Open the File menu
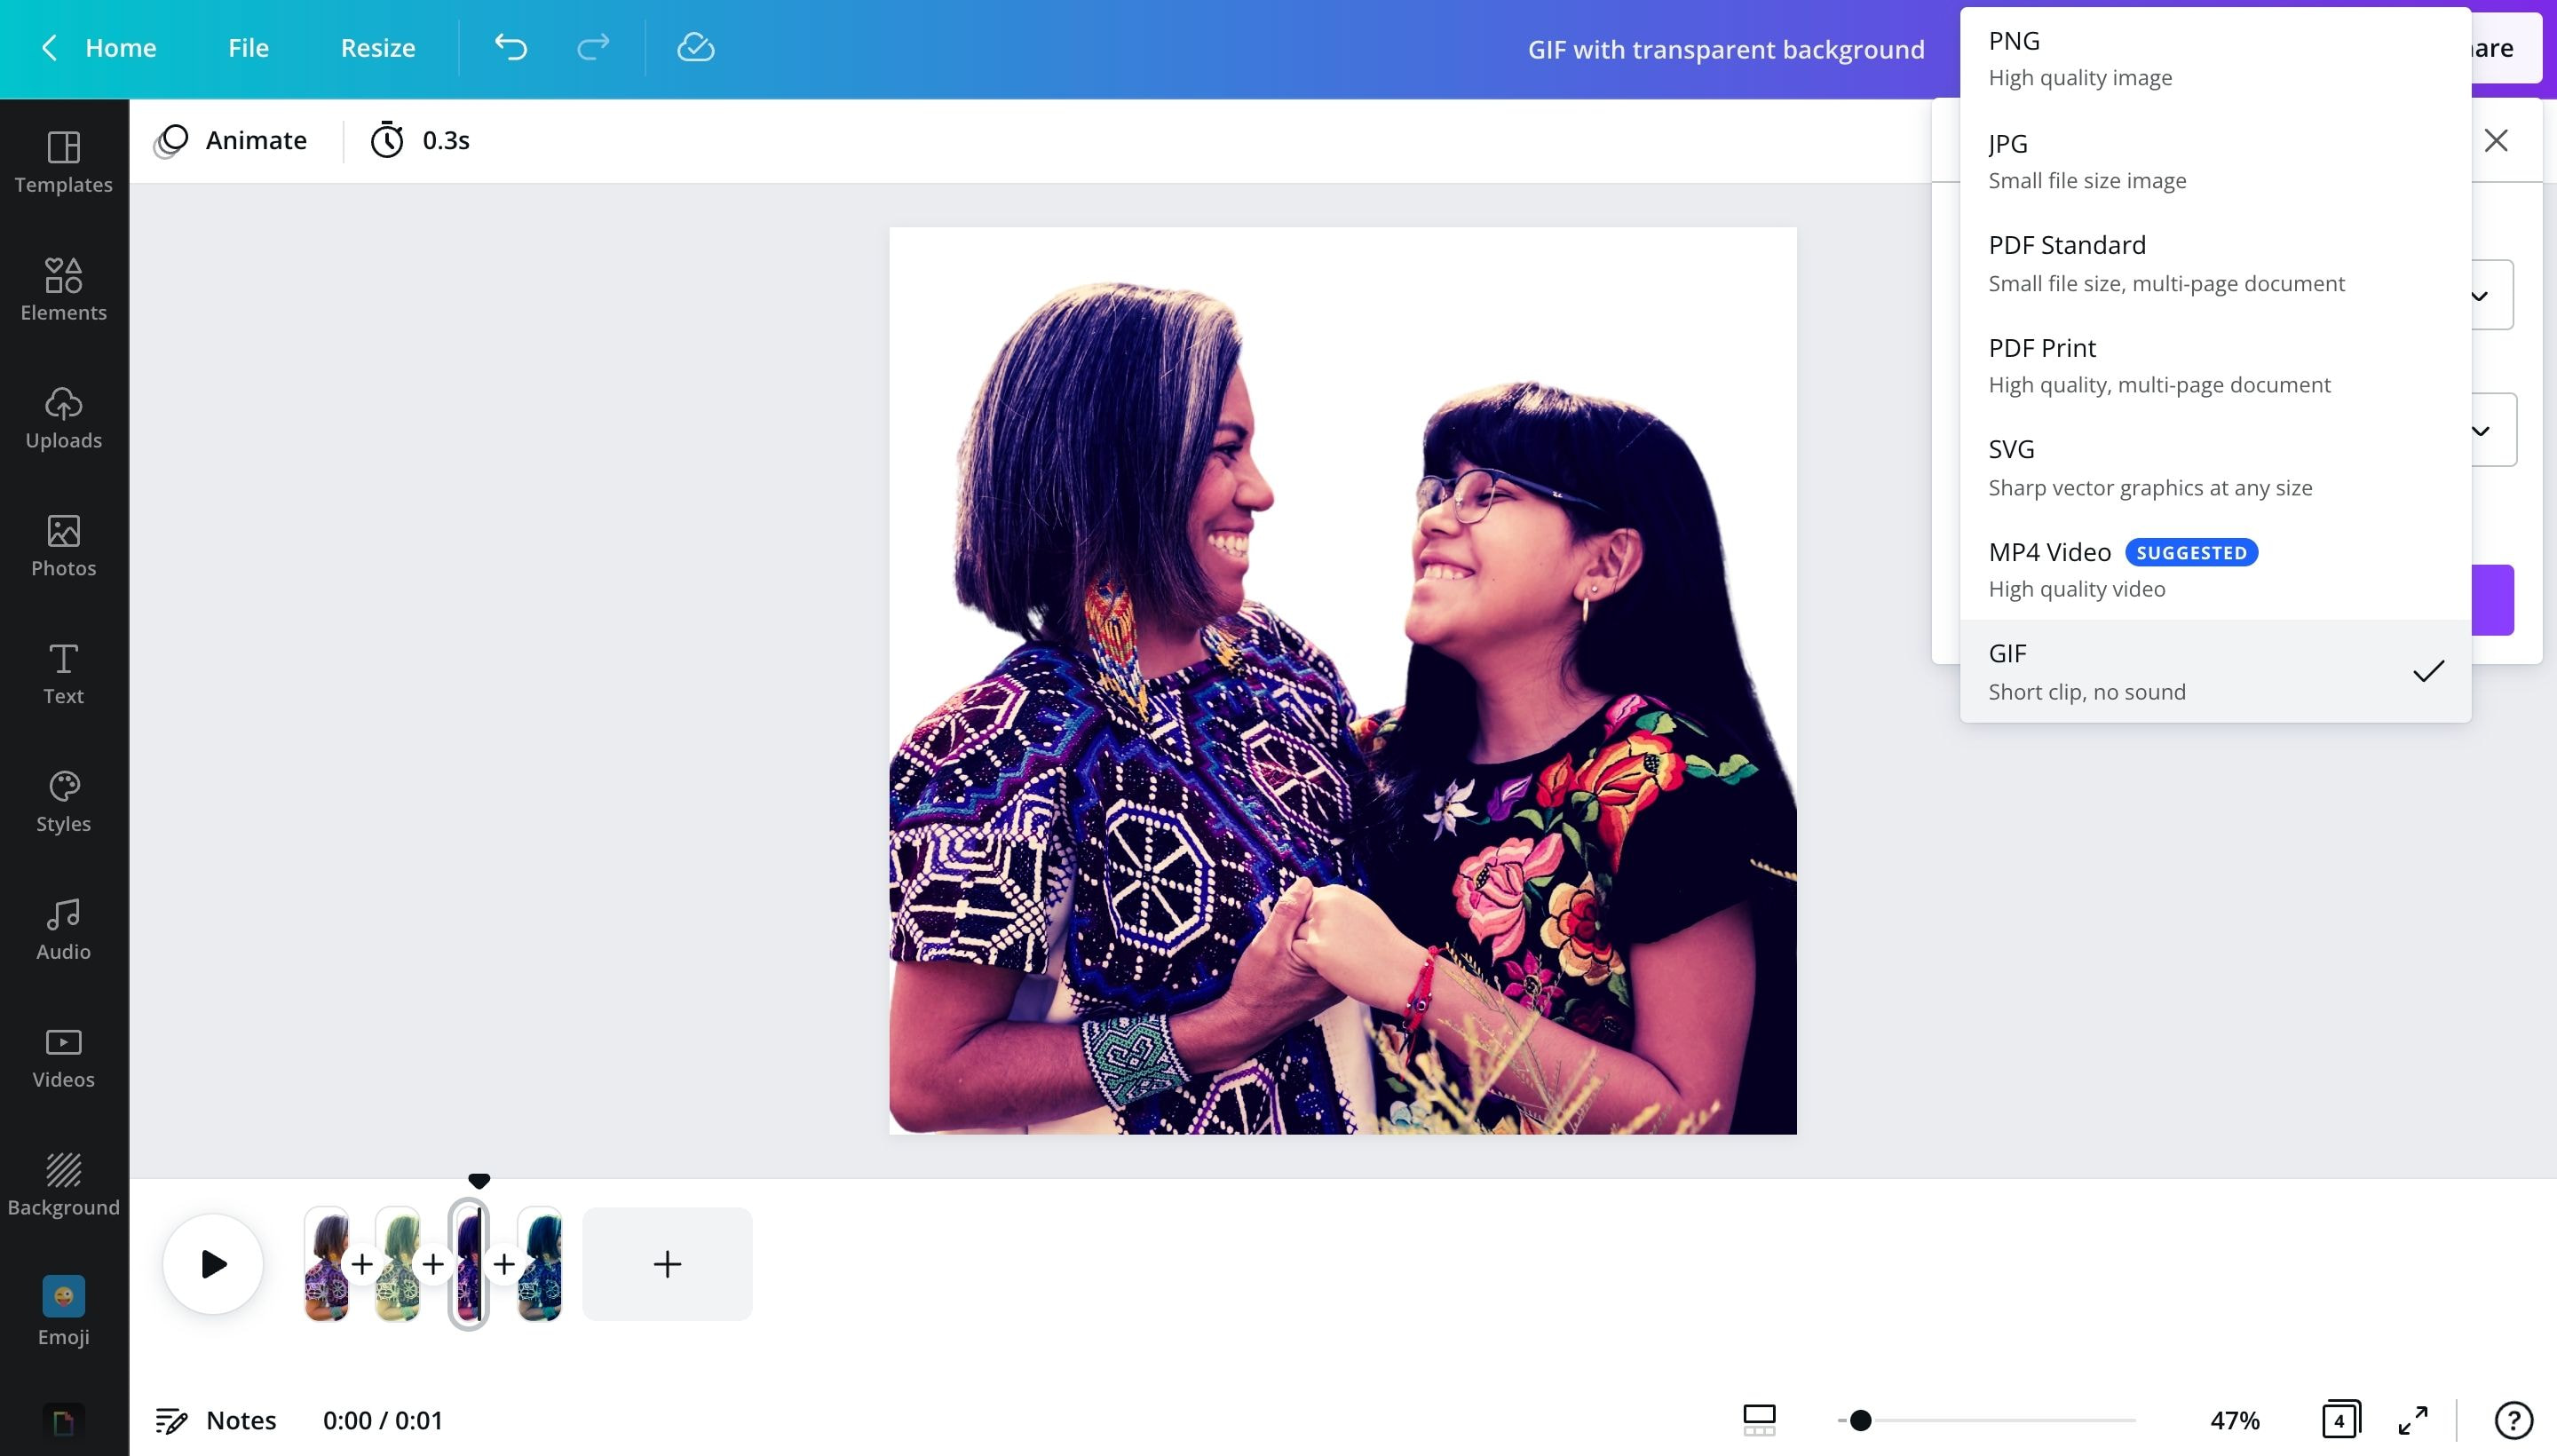This screenshot has width=2557, height=1456. tap(248, 47)
